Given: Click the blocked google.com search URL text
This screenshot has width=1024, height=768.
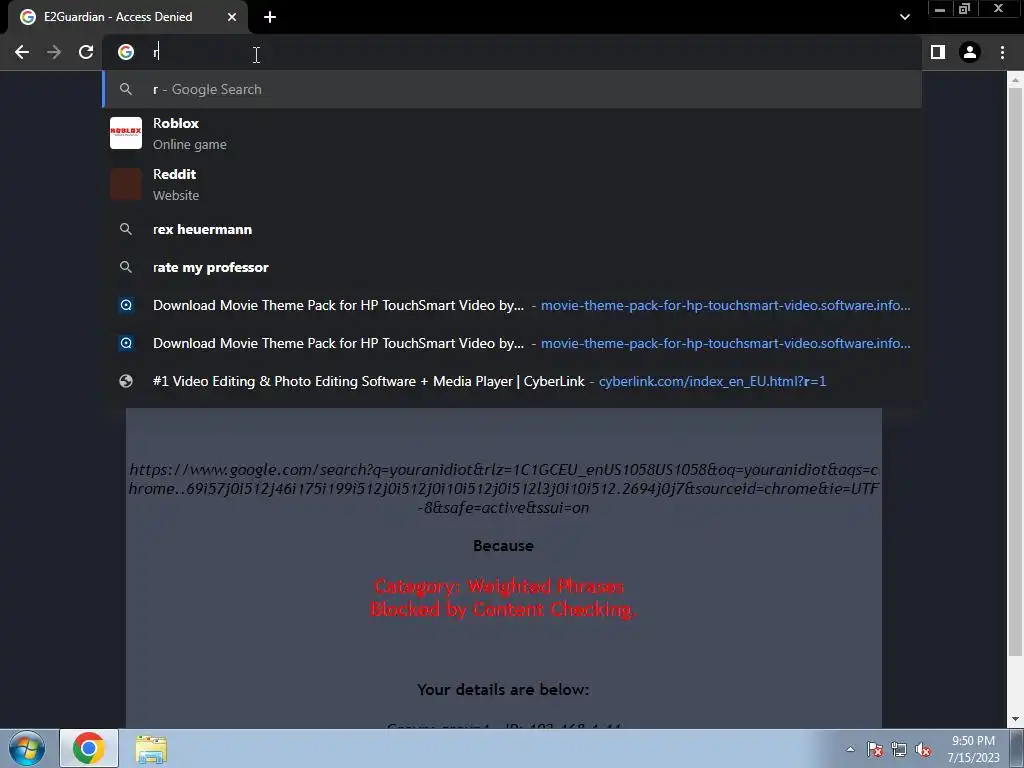Looking at the screenshot, I should 504,488.
